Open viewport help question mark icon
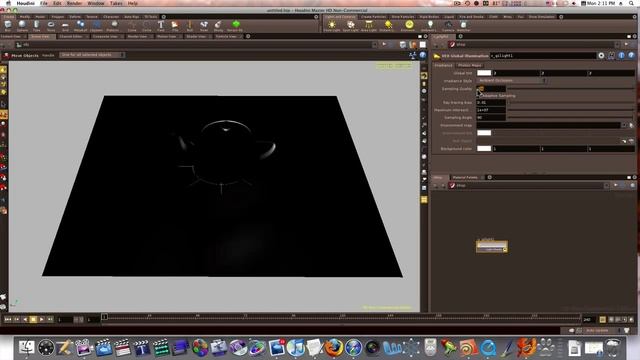 click(x=422, y=55)
